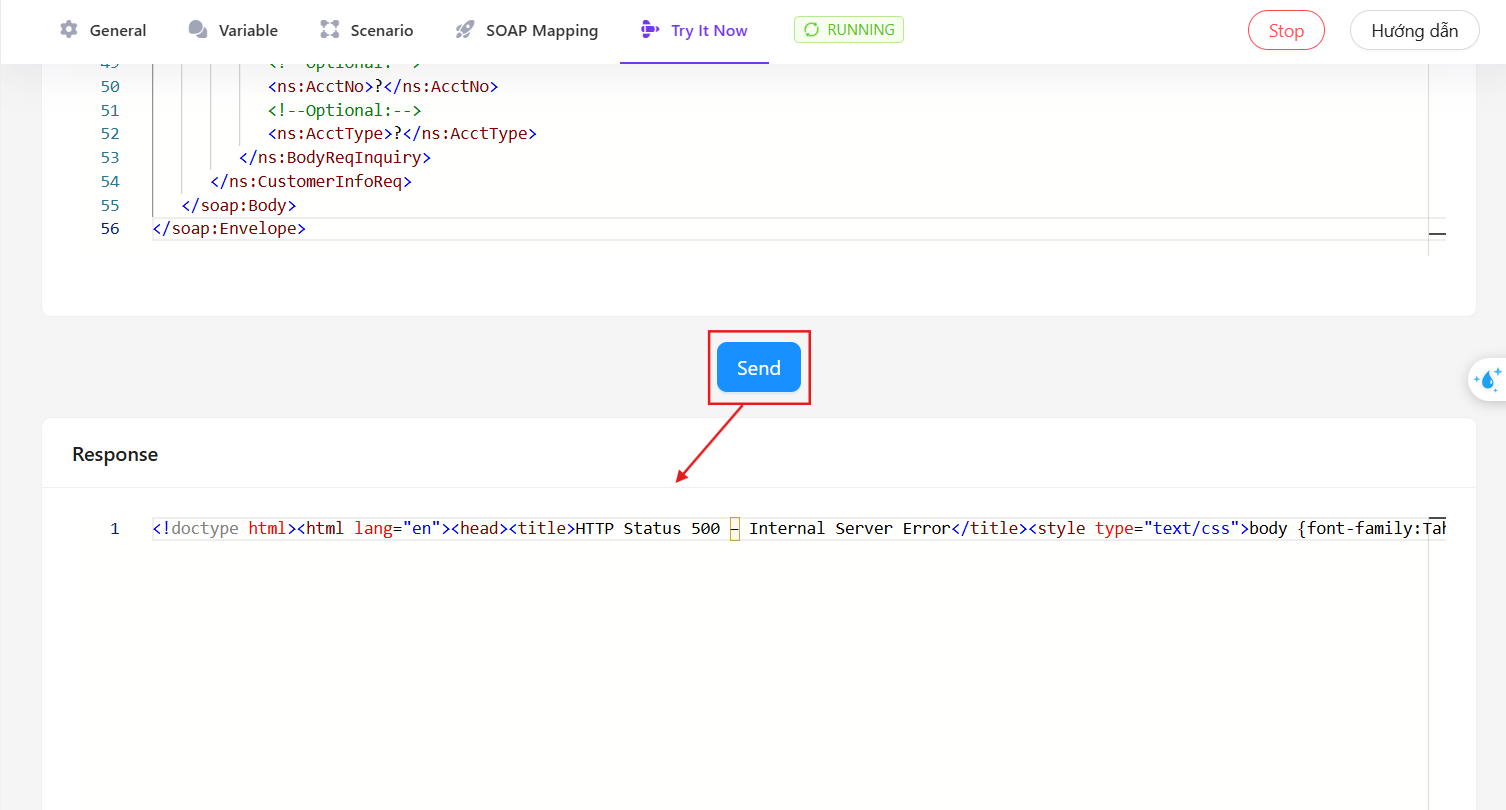
Task: Click line number 56 in request editor
Action: click(x=110, y=228)
